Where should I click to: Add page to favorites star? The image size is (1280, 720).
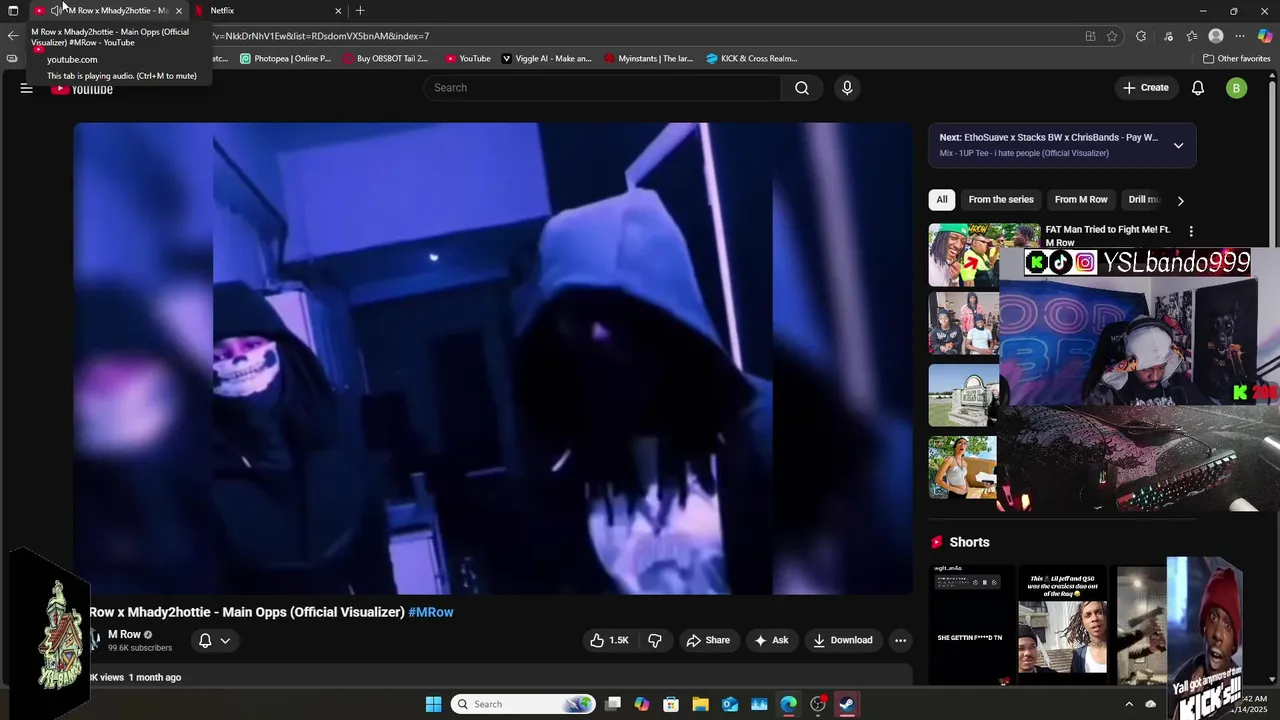1112,36
